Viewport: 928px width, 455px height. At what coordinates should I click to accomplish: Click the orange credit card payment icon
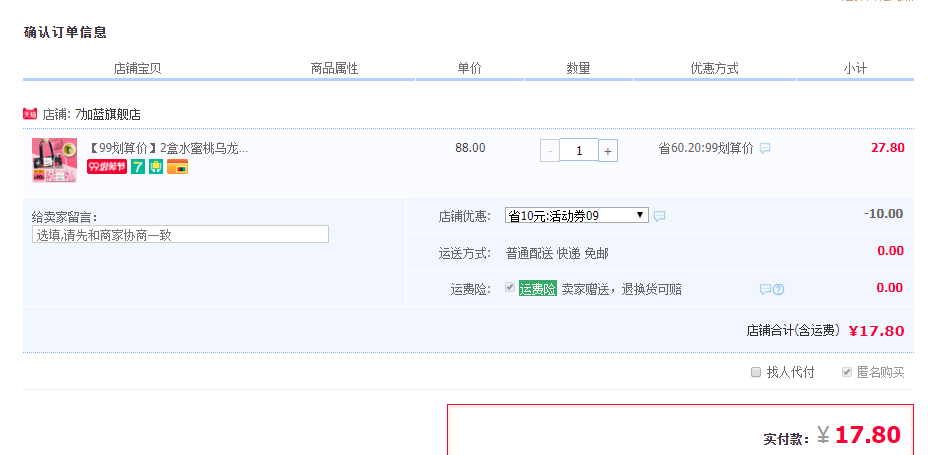click(x=178, y=167)
